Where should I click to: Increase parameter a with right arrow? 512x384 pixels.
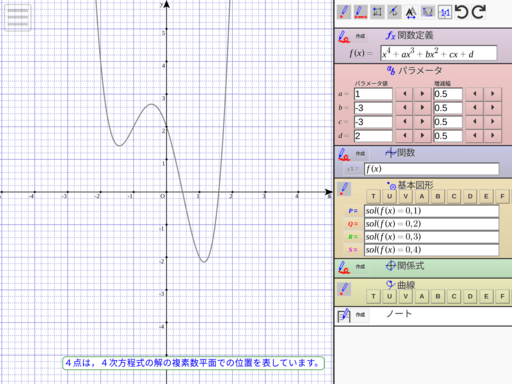pyautogui.click(x=422, y=94)
